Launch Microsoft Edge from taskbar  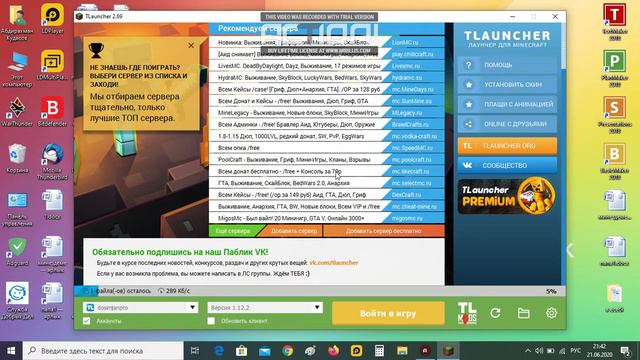tap(218, 351)
